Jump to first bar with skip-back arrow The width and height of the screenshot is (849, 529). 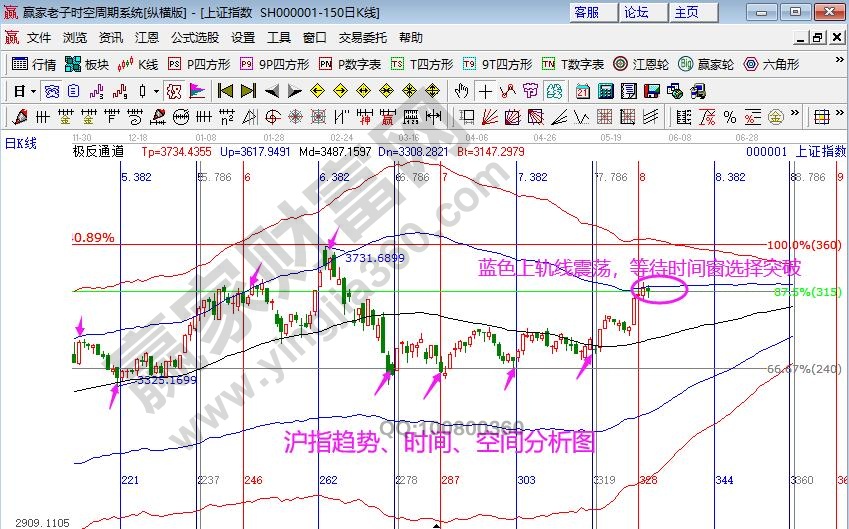tap(224, 91)
